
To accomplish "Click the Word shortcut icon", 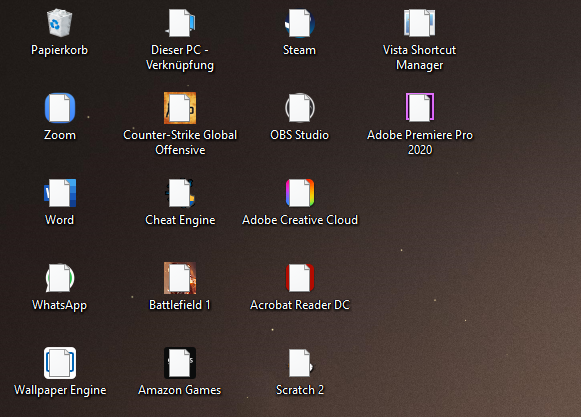I will pos(60,193).
